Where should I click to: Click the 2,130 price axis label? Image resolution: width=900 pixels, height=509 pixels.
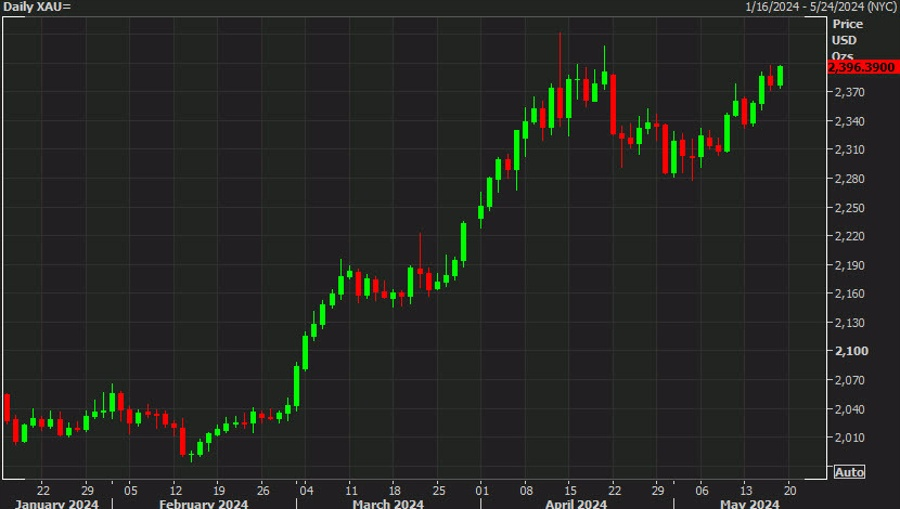[849, 323]
